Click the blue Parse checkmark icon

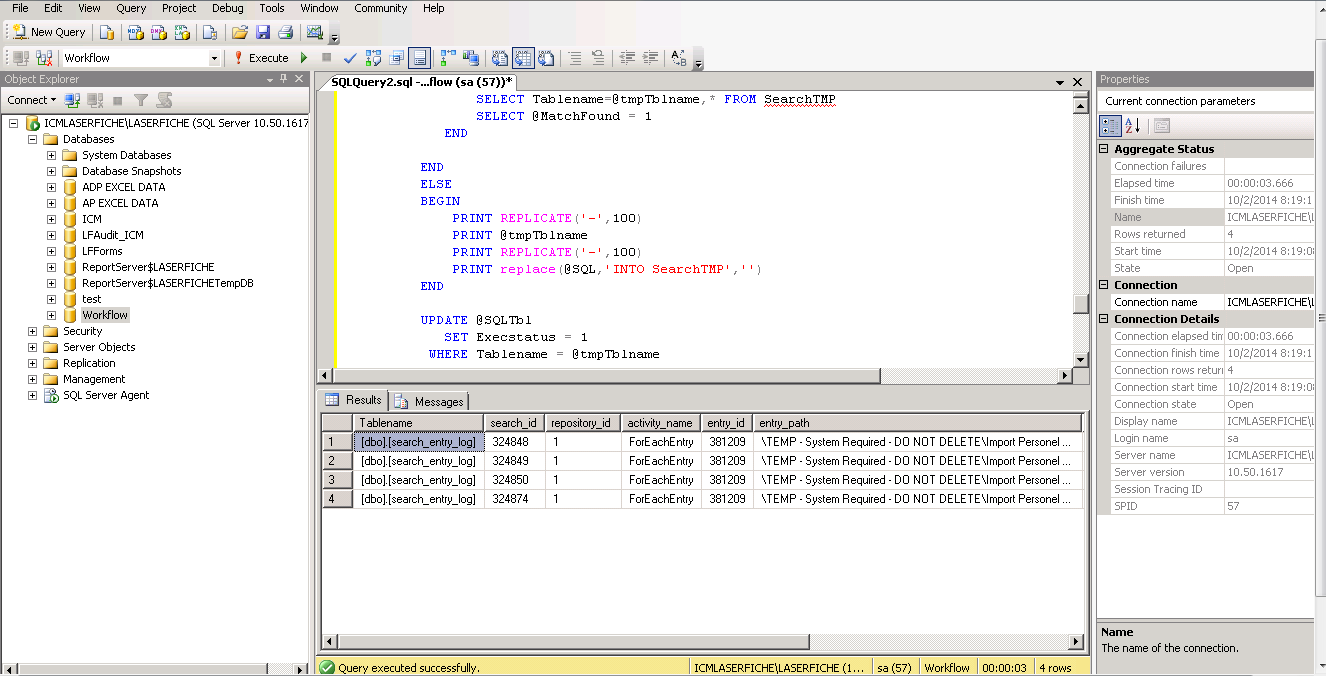point(350,58)
